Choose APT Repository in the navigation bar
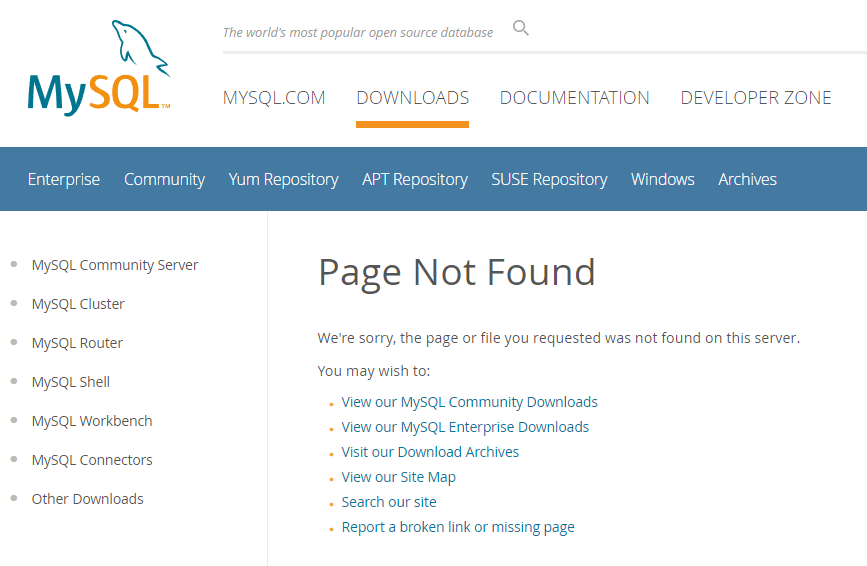The height and width of the screenshot is (566, 867). tap(415, 179)
